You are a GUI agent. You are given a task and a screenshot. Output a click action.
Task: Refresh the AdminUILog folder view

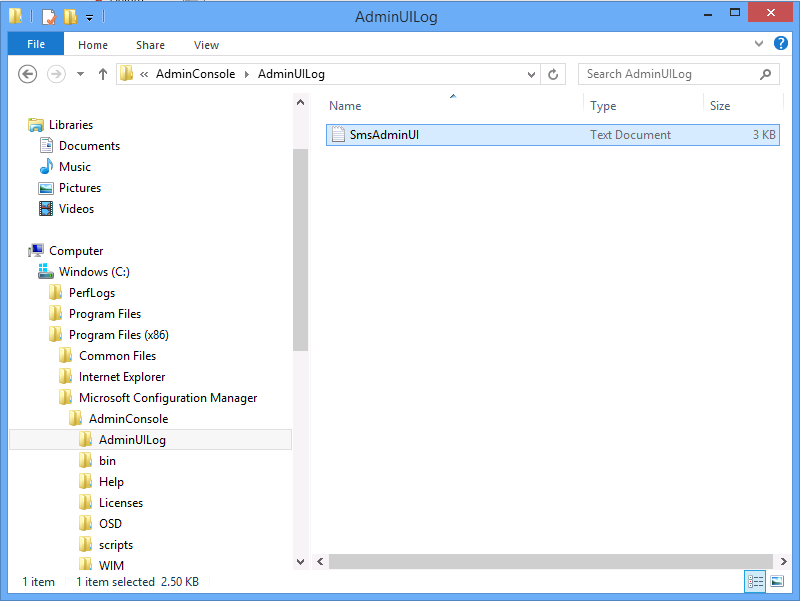tap(553, 74)
